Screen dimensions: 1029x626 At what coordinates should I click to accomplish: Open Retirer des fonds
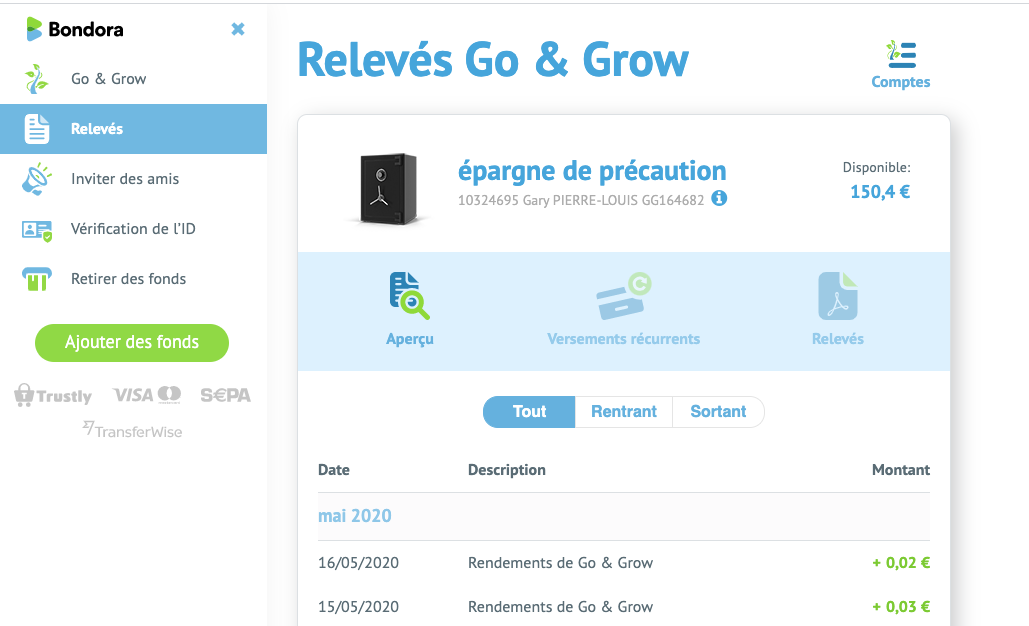coord(129,279)
